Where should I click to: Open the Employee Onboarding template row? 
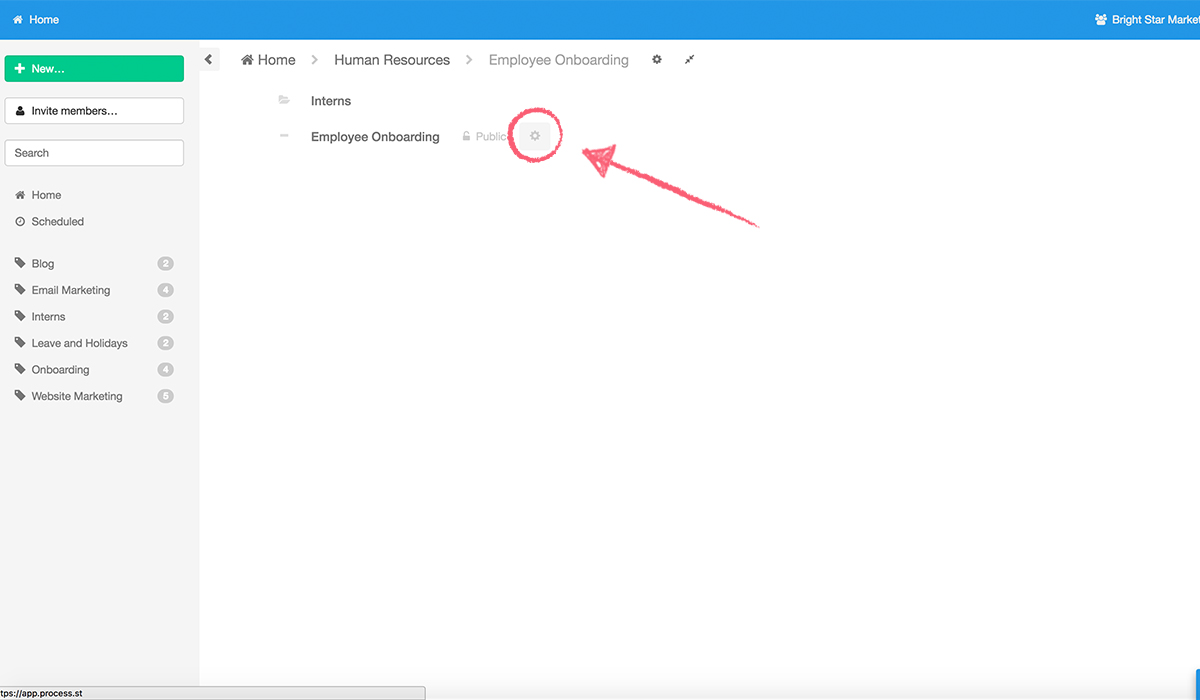(375, 137)
